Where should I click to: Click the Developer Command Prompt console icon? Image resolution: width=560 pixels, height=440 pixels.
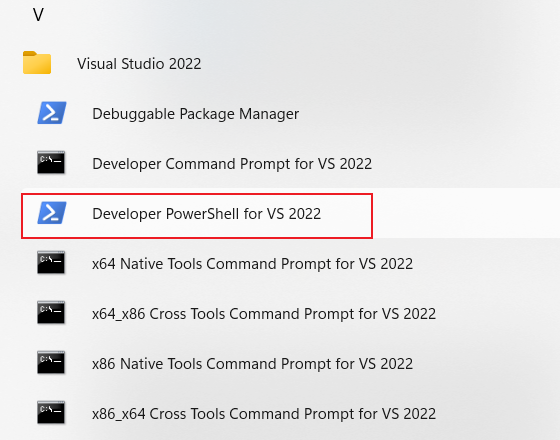click(x=51, y=163)
